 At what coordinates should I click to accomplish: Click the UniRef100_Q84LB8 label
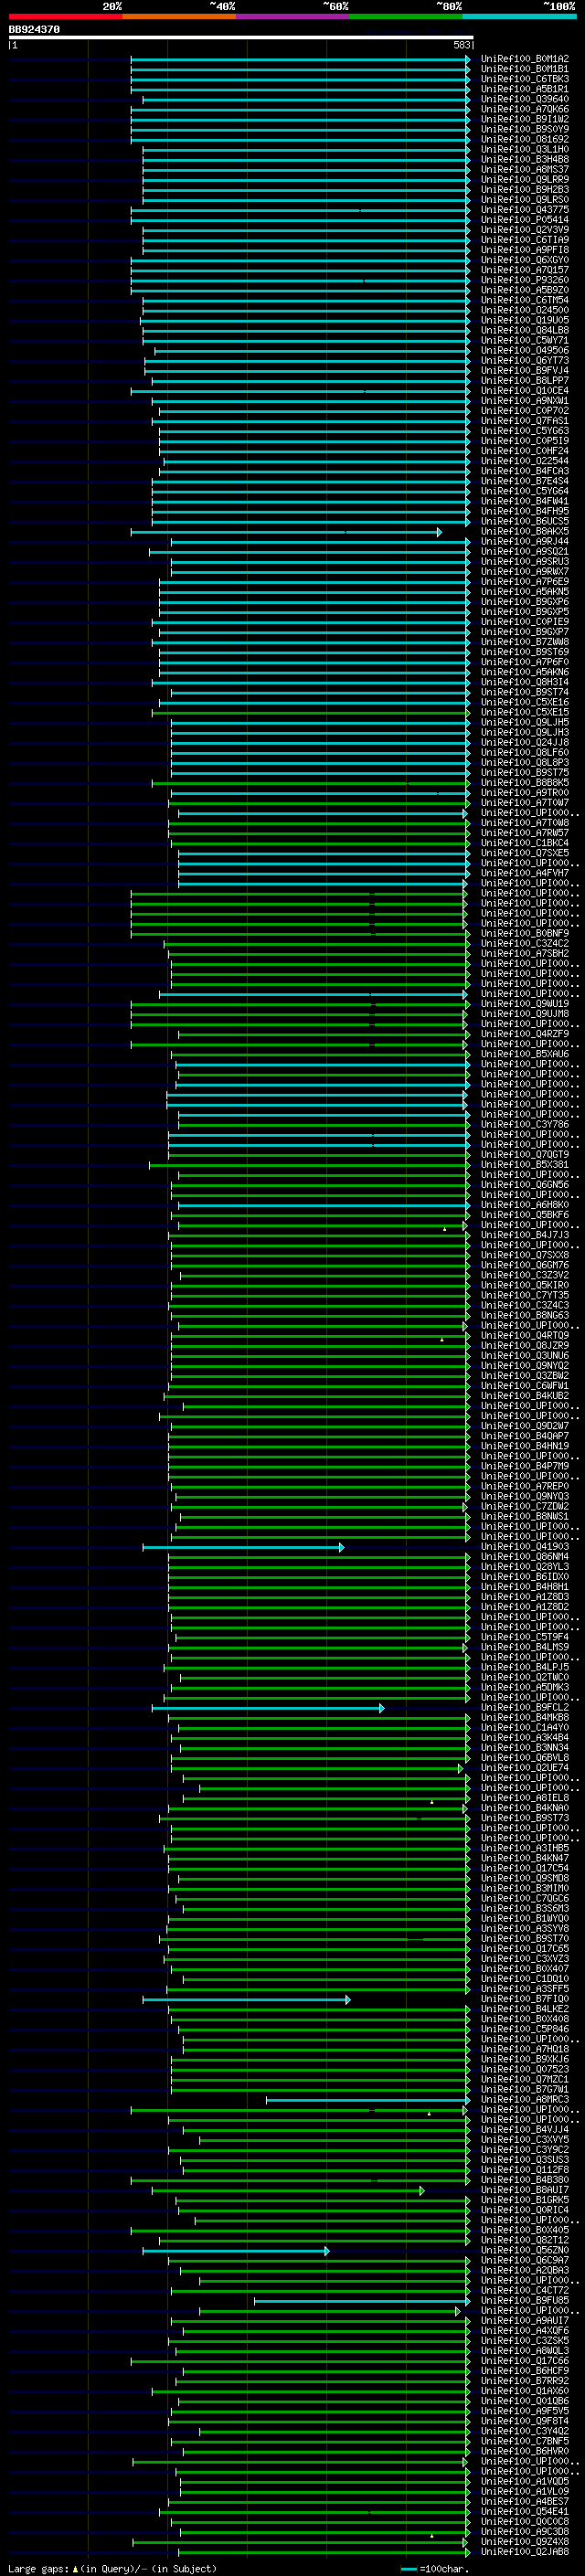[524, 330]
